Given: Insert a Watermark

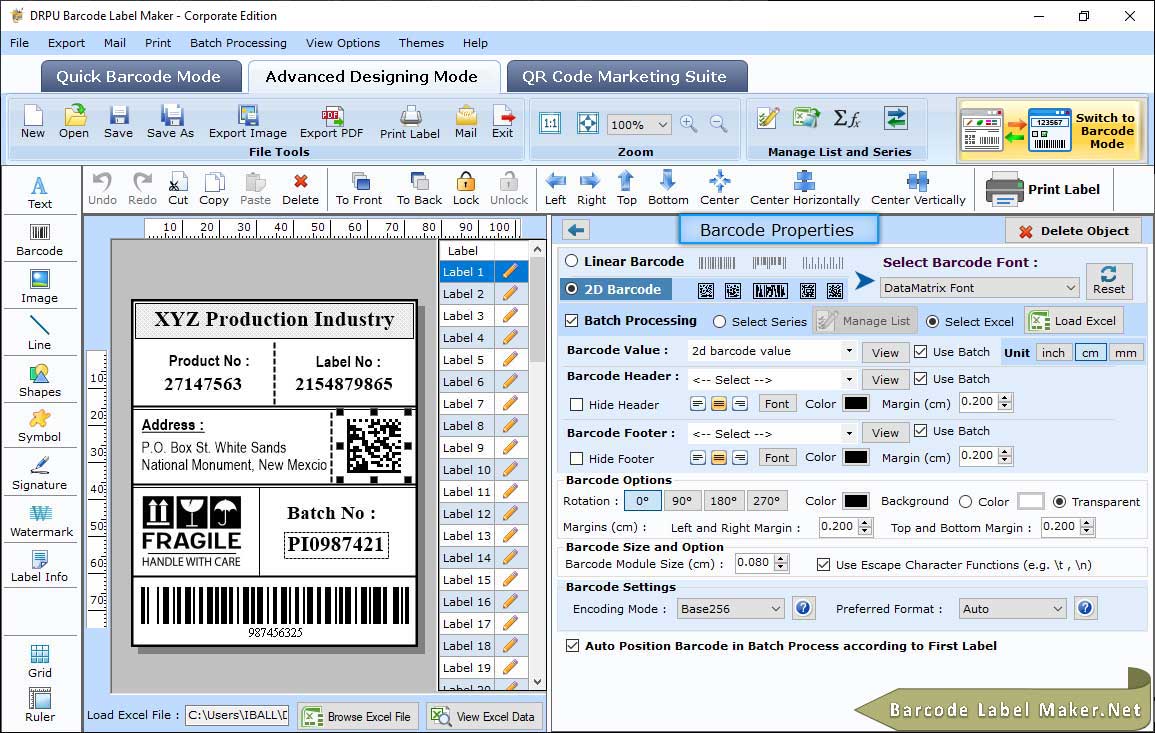Looking at the screenshot, I should (41, 521).
